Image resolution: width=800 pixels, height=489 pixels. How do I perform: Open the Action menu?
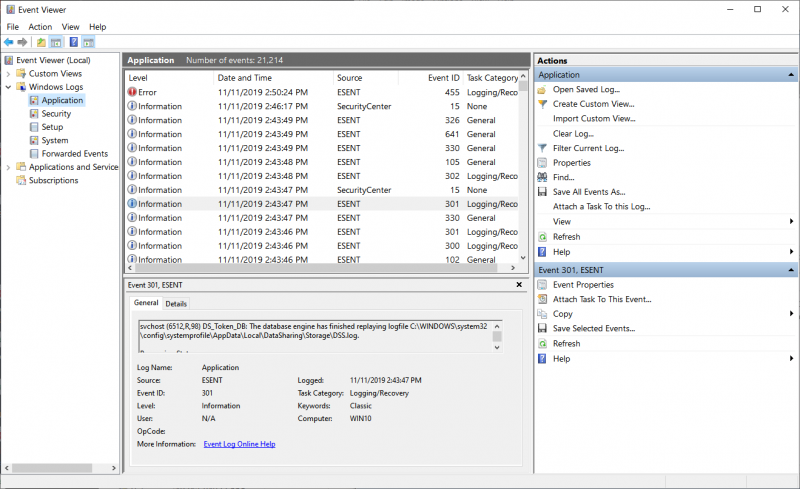coord(40,27)
